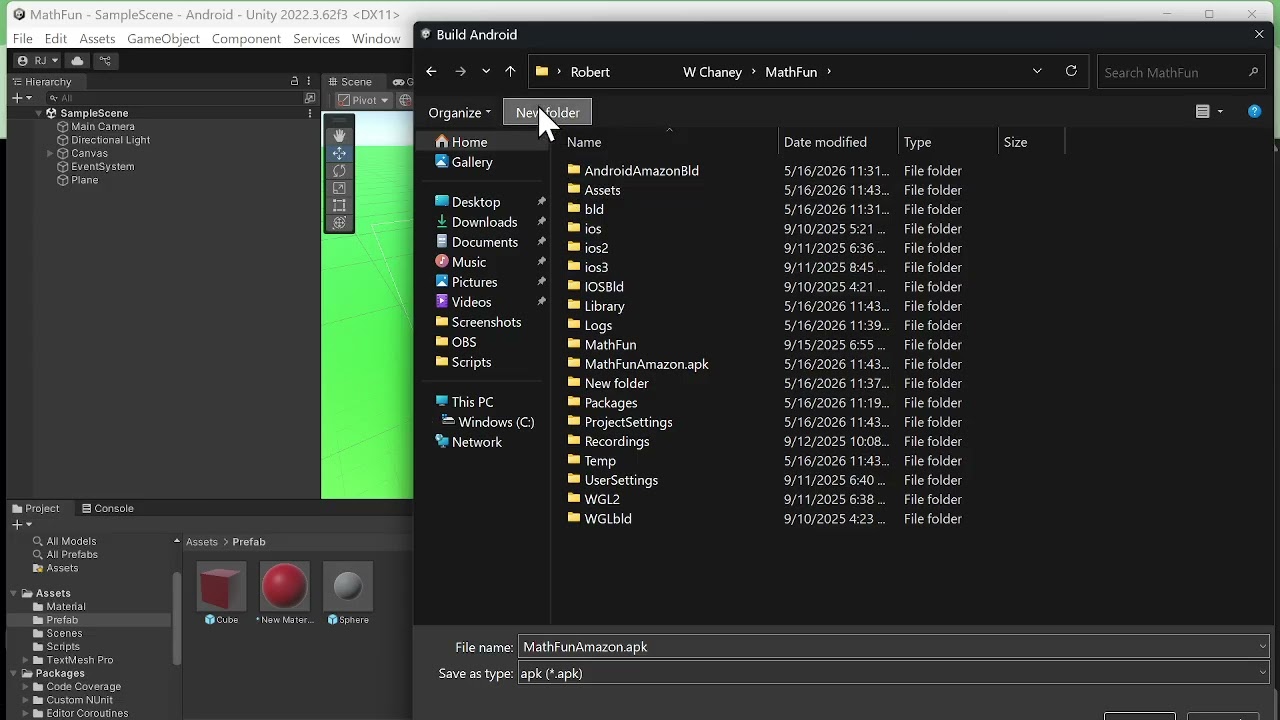Open RJ account dropdown

coord(36,61)
